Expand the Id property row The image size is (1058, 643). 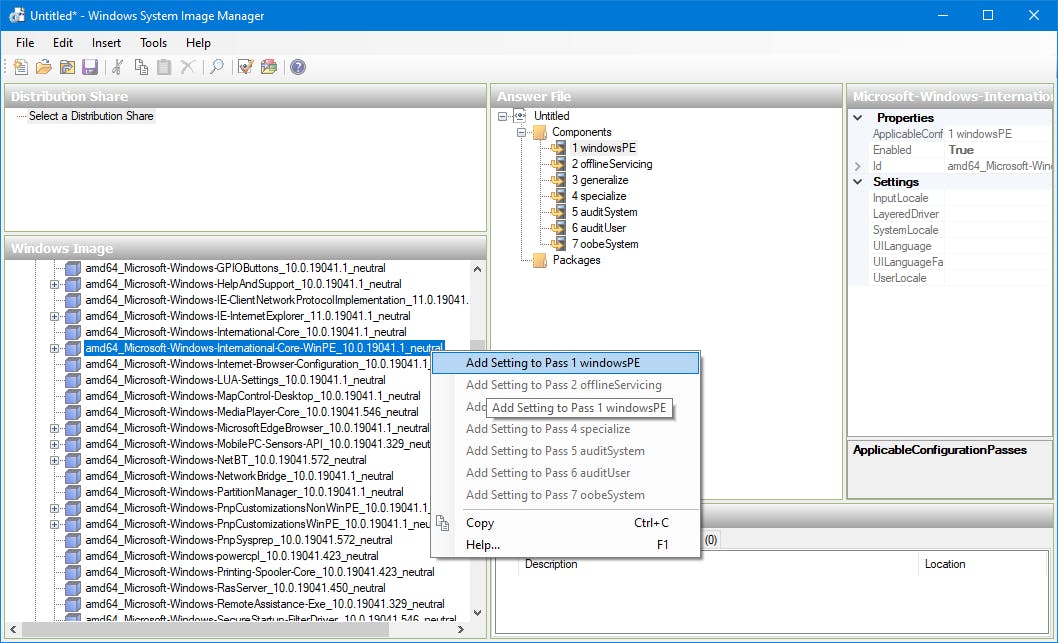pyautogui.click(x=857, y=166)
